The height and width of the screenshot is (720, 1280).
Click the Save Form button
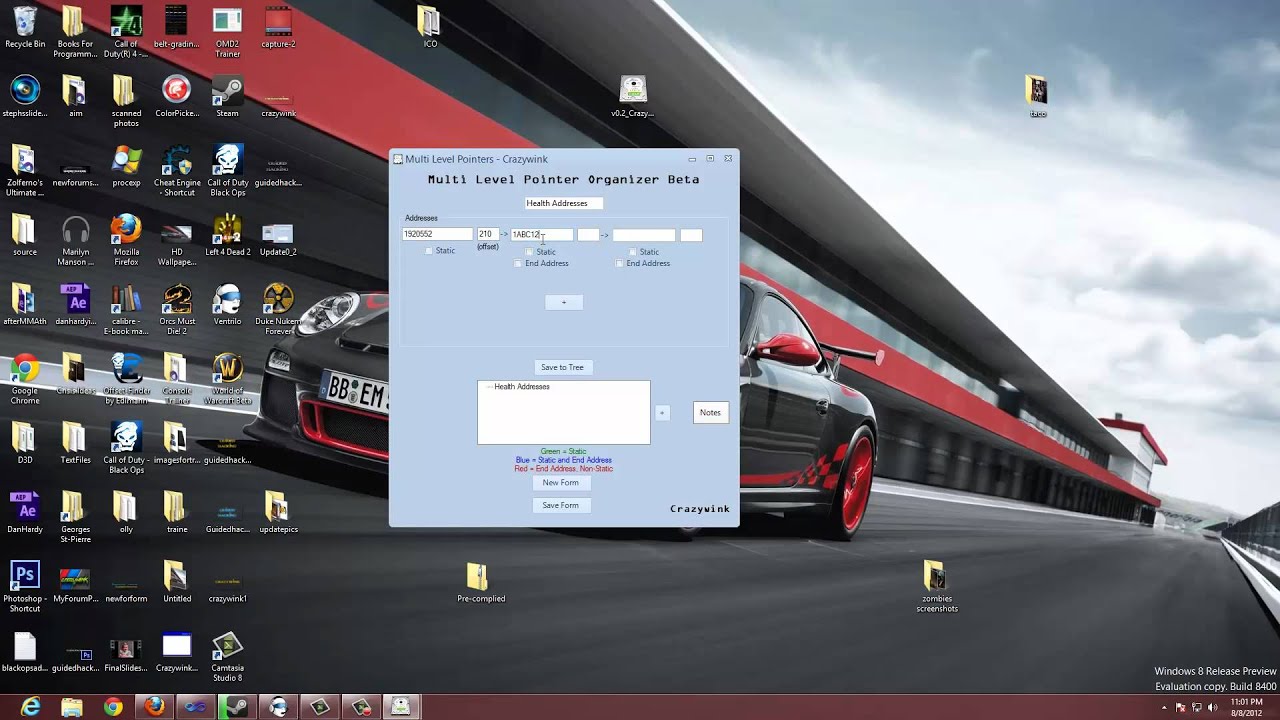[560, 505]
